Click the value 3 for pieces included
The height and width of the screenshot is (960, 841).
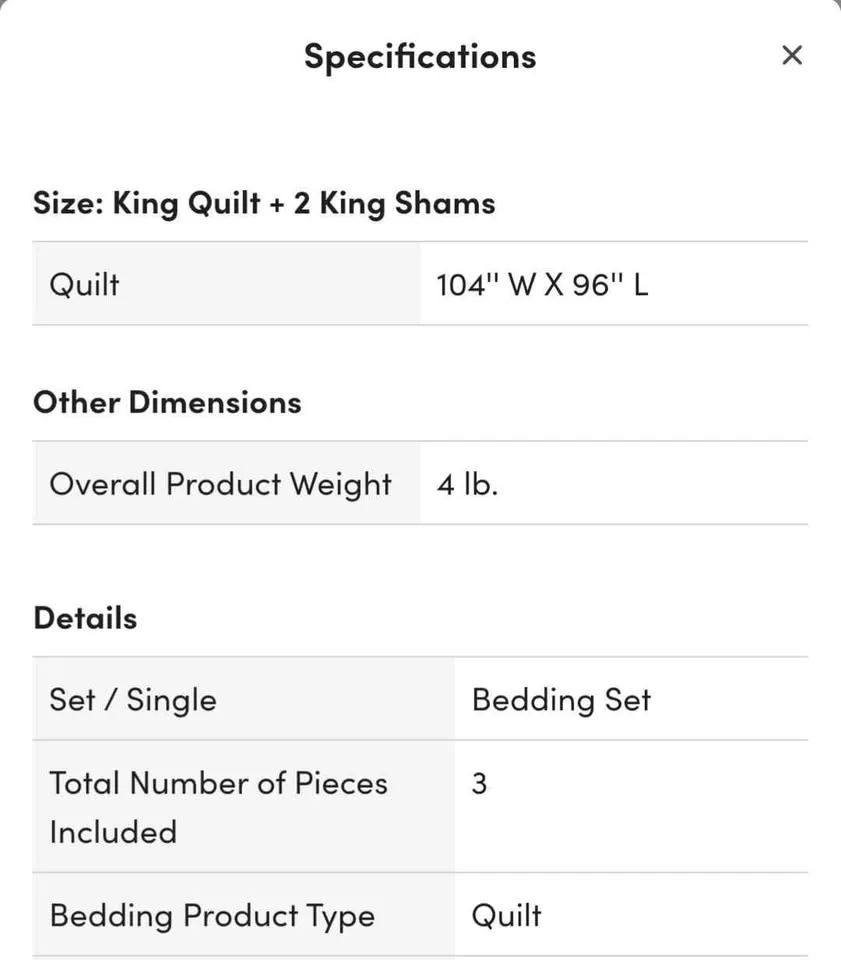tap(479, 783)
